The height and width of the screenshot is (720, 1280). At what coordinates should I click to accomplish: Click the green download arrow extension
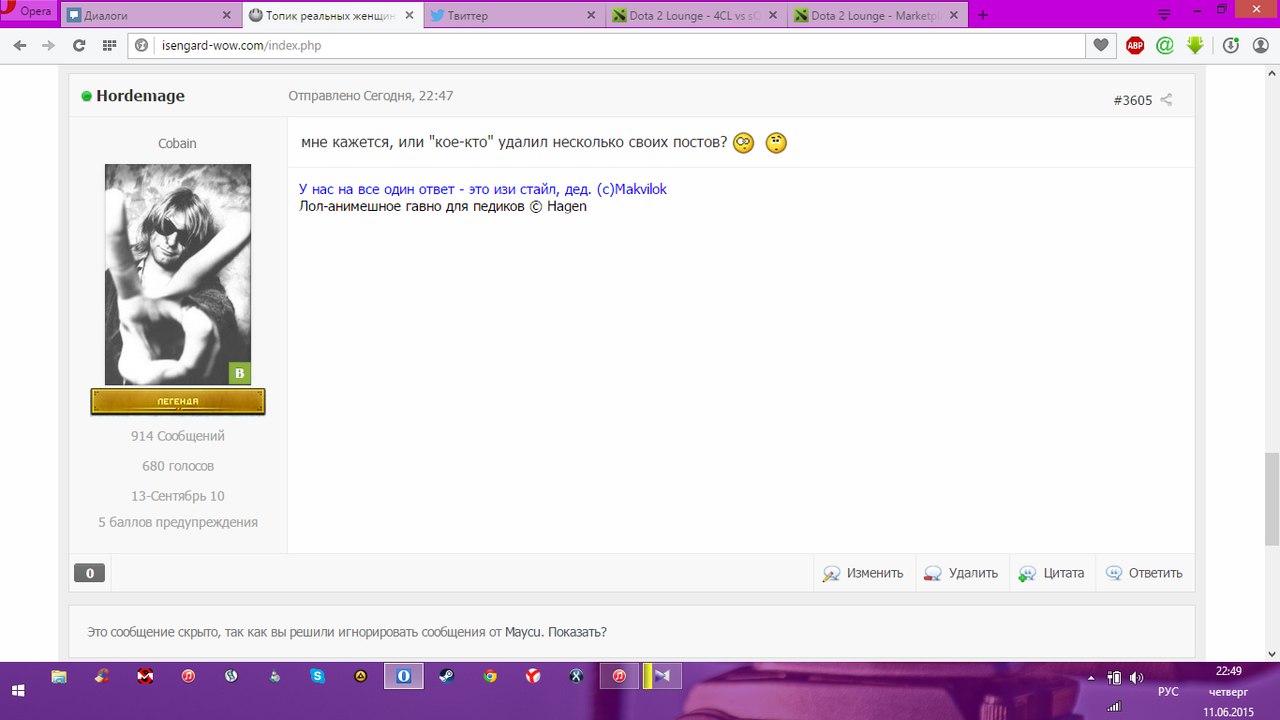tap(1195, 45)
